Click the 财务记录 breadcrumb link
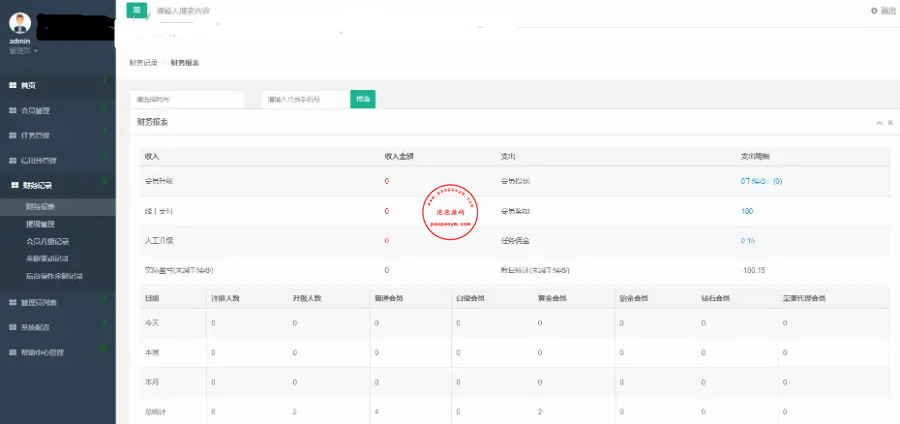 coord(143,63)
